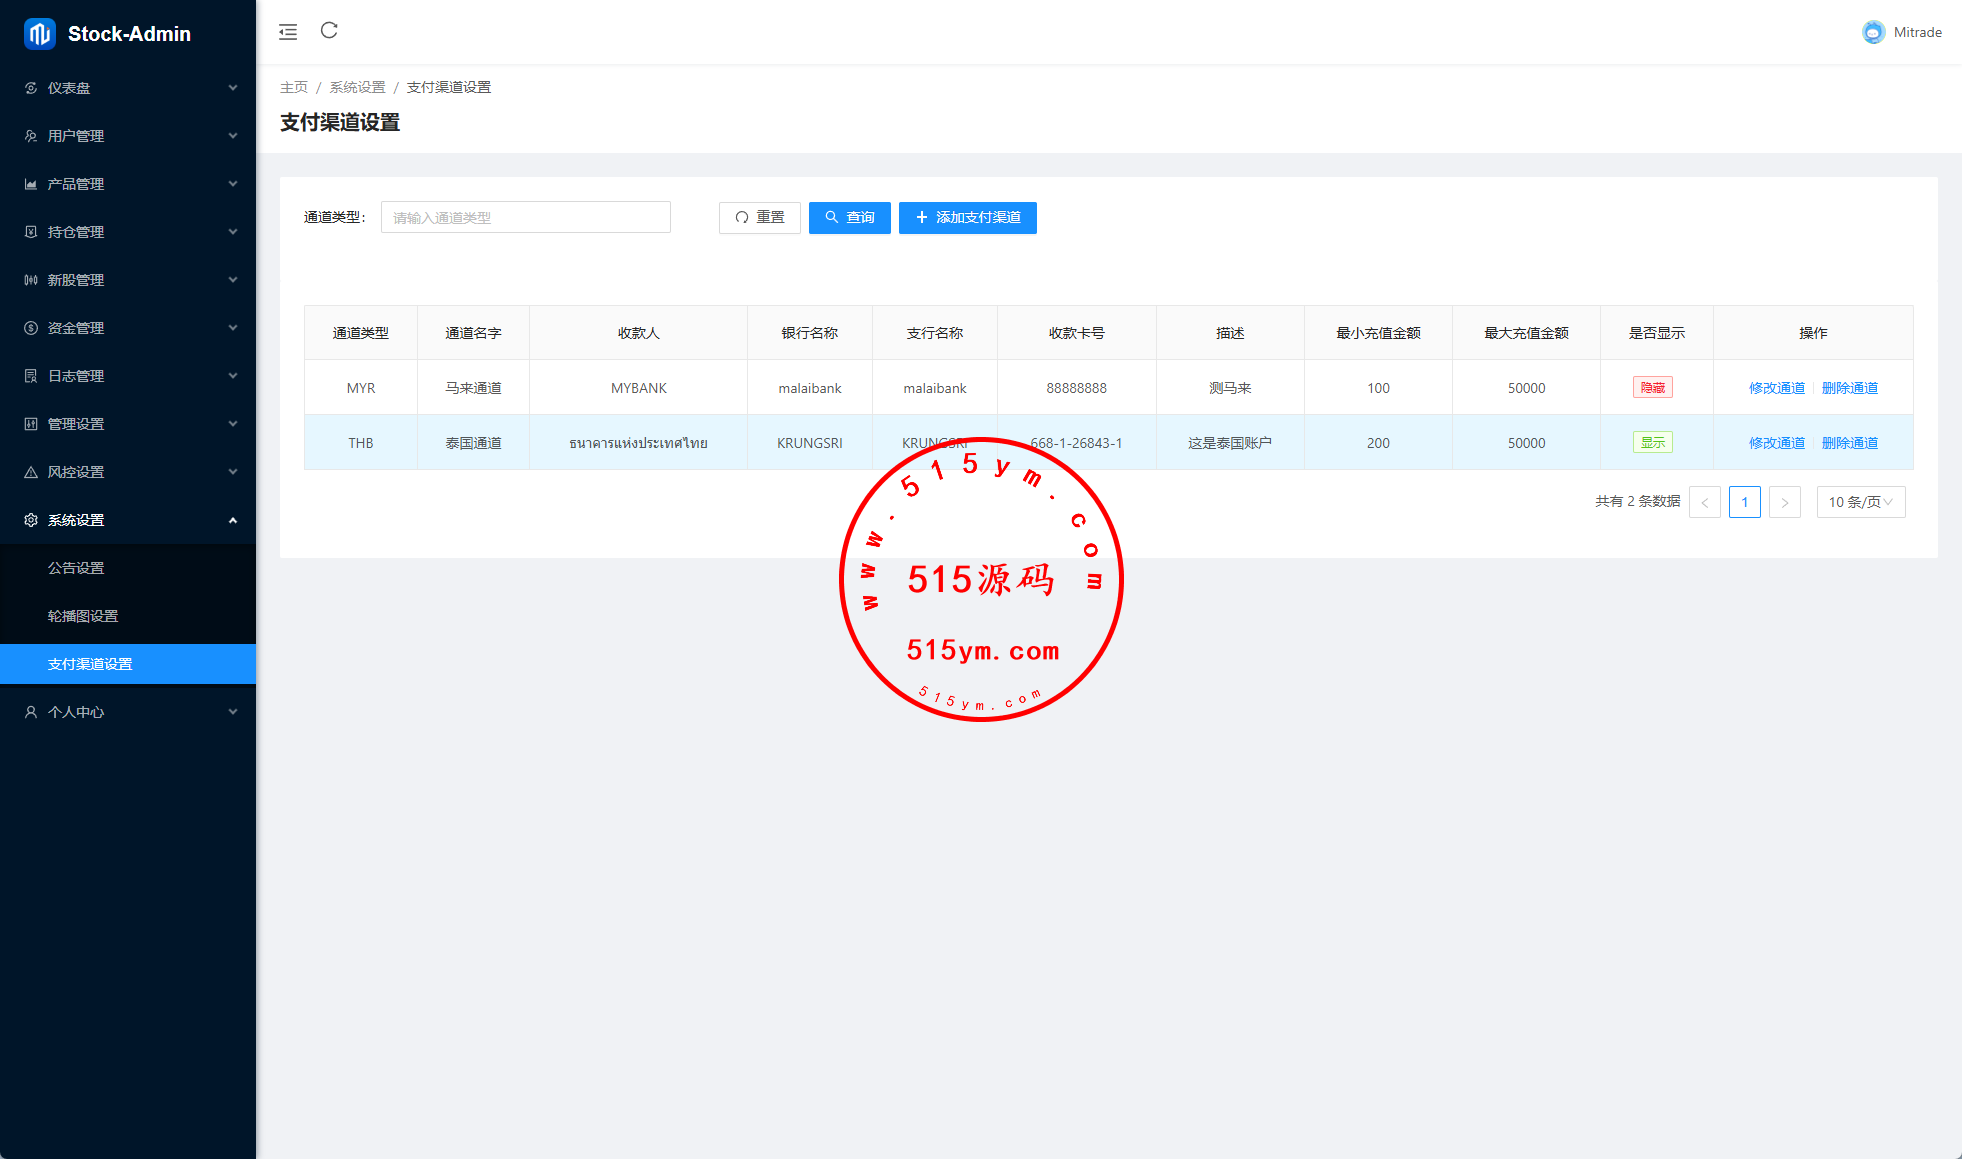Click the 风控设置 warning triangle icon
This screenshot has width=1962, height=1159.
coord(31,472)
